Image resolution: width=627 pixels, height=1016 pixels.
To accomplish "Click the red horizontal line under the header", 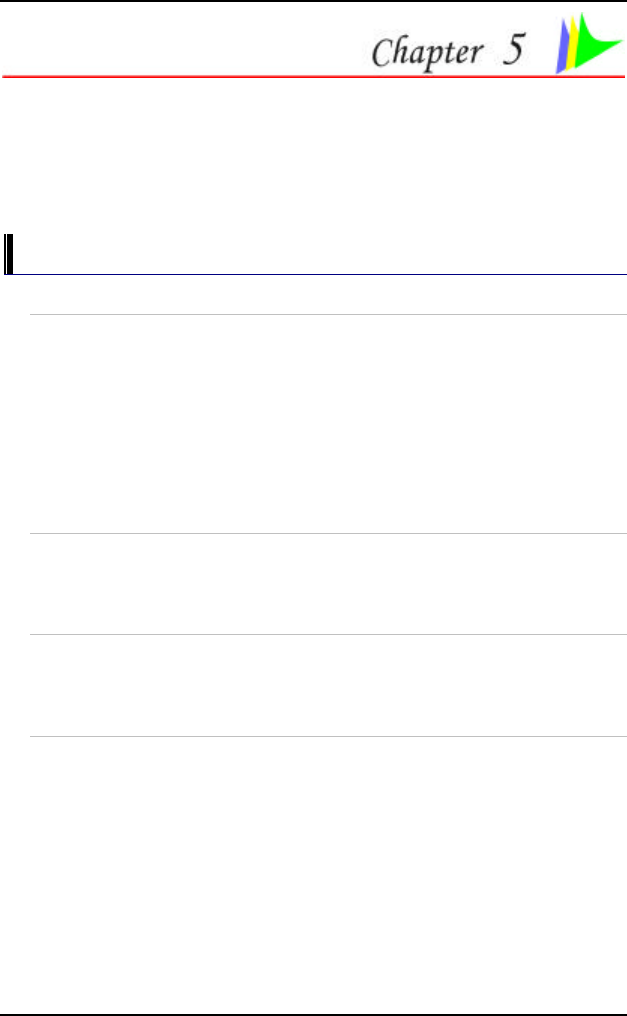I will click(x=314, y=76).
